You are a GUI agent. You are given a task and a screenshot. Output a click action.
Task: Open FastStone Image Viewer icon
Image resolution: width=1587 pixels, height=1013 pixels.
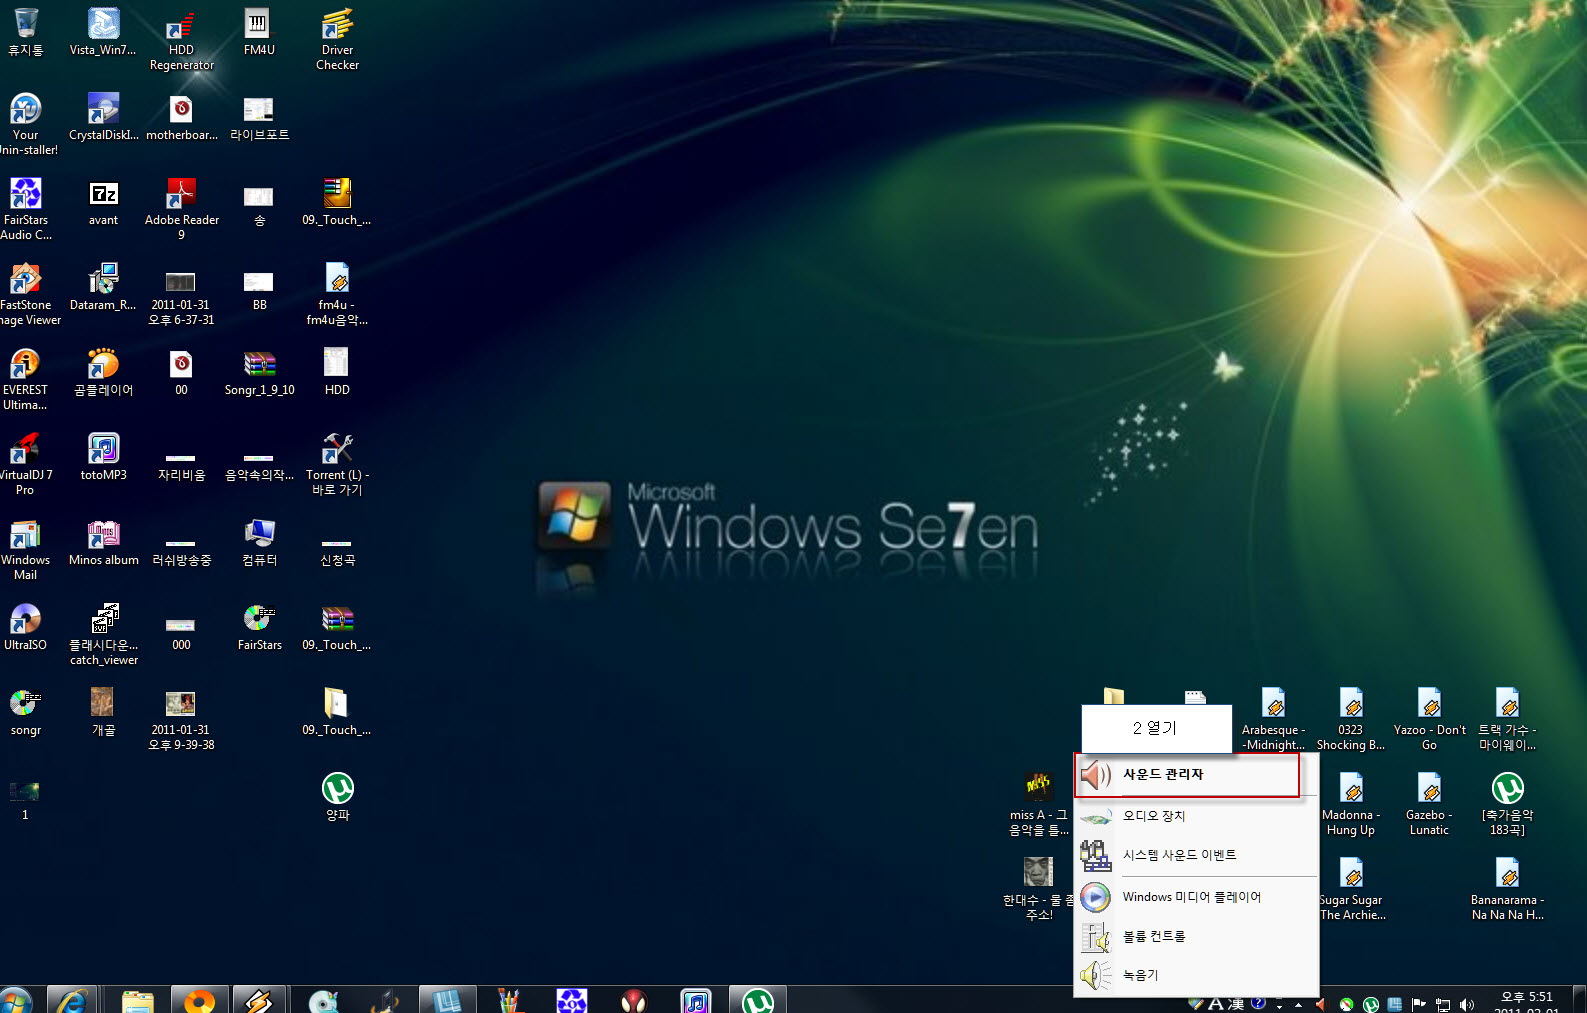click(x=28, y=294)
